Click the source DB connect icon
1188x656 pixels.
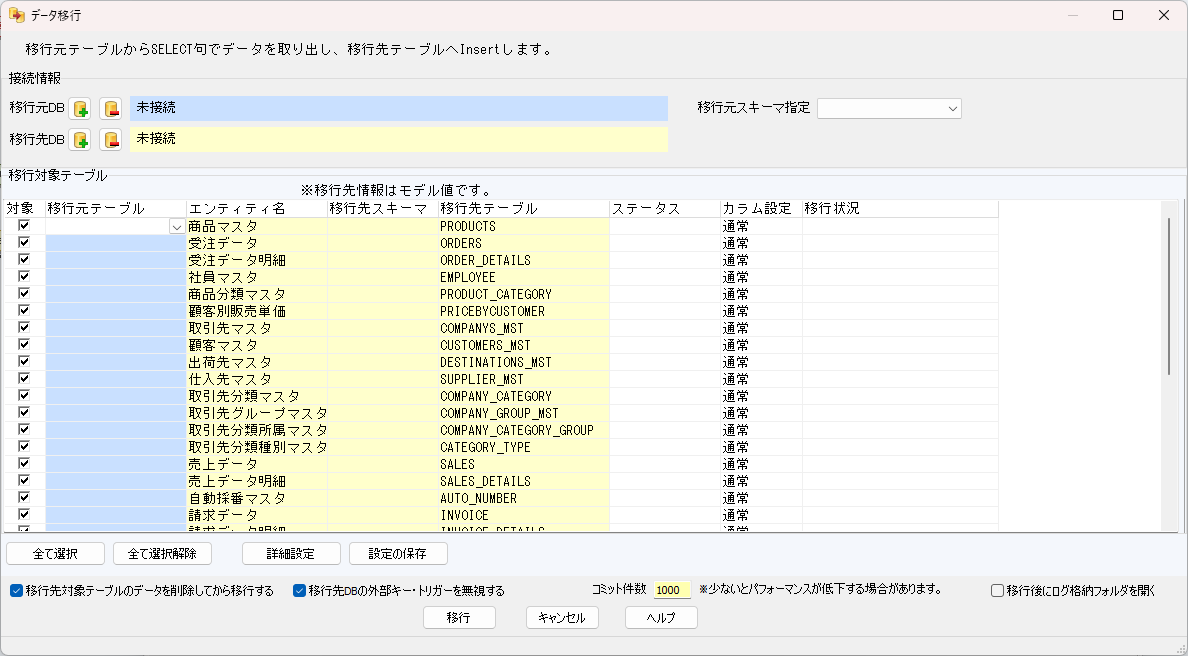click(x=80, y=108)
